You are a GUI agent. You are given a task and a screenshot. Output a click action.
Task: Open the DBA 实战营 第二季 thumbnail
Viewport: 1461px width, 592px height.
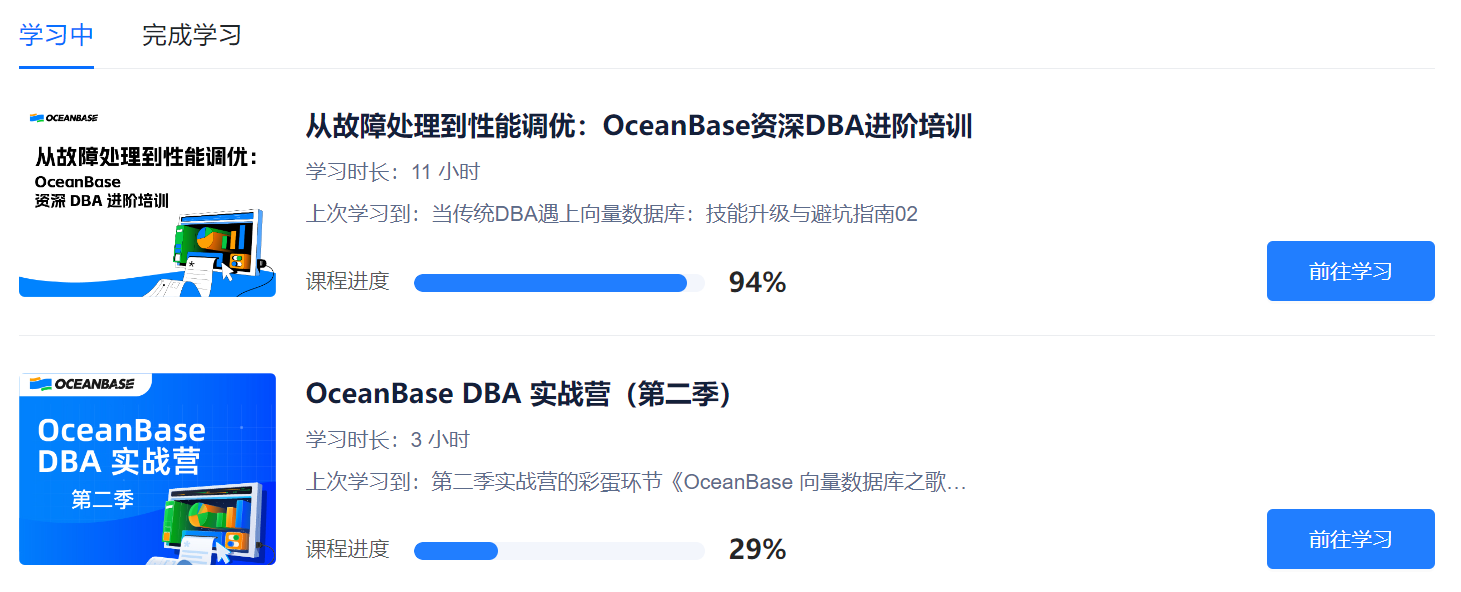click(x=147, y=468)
